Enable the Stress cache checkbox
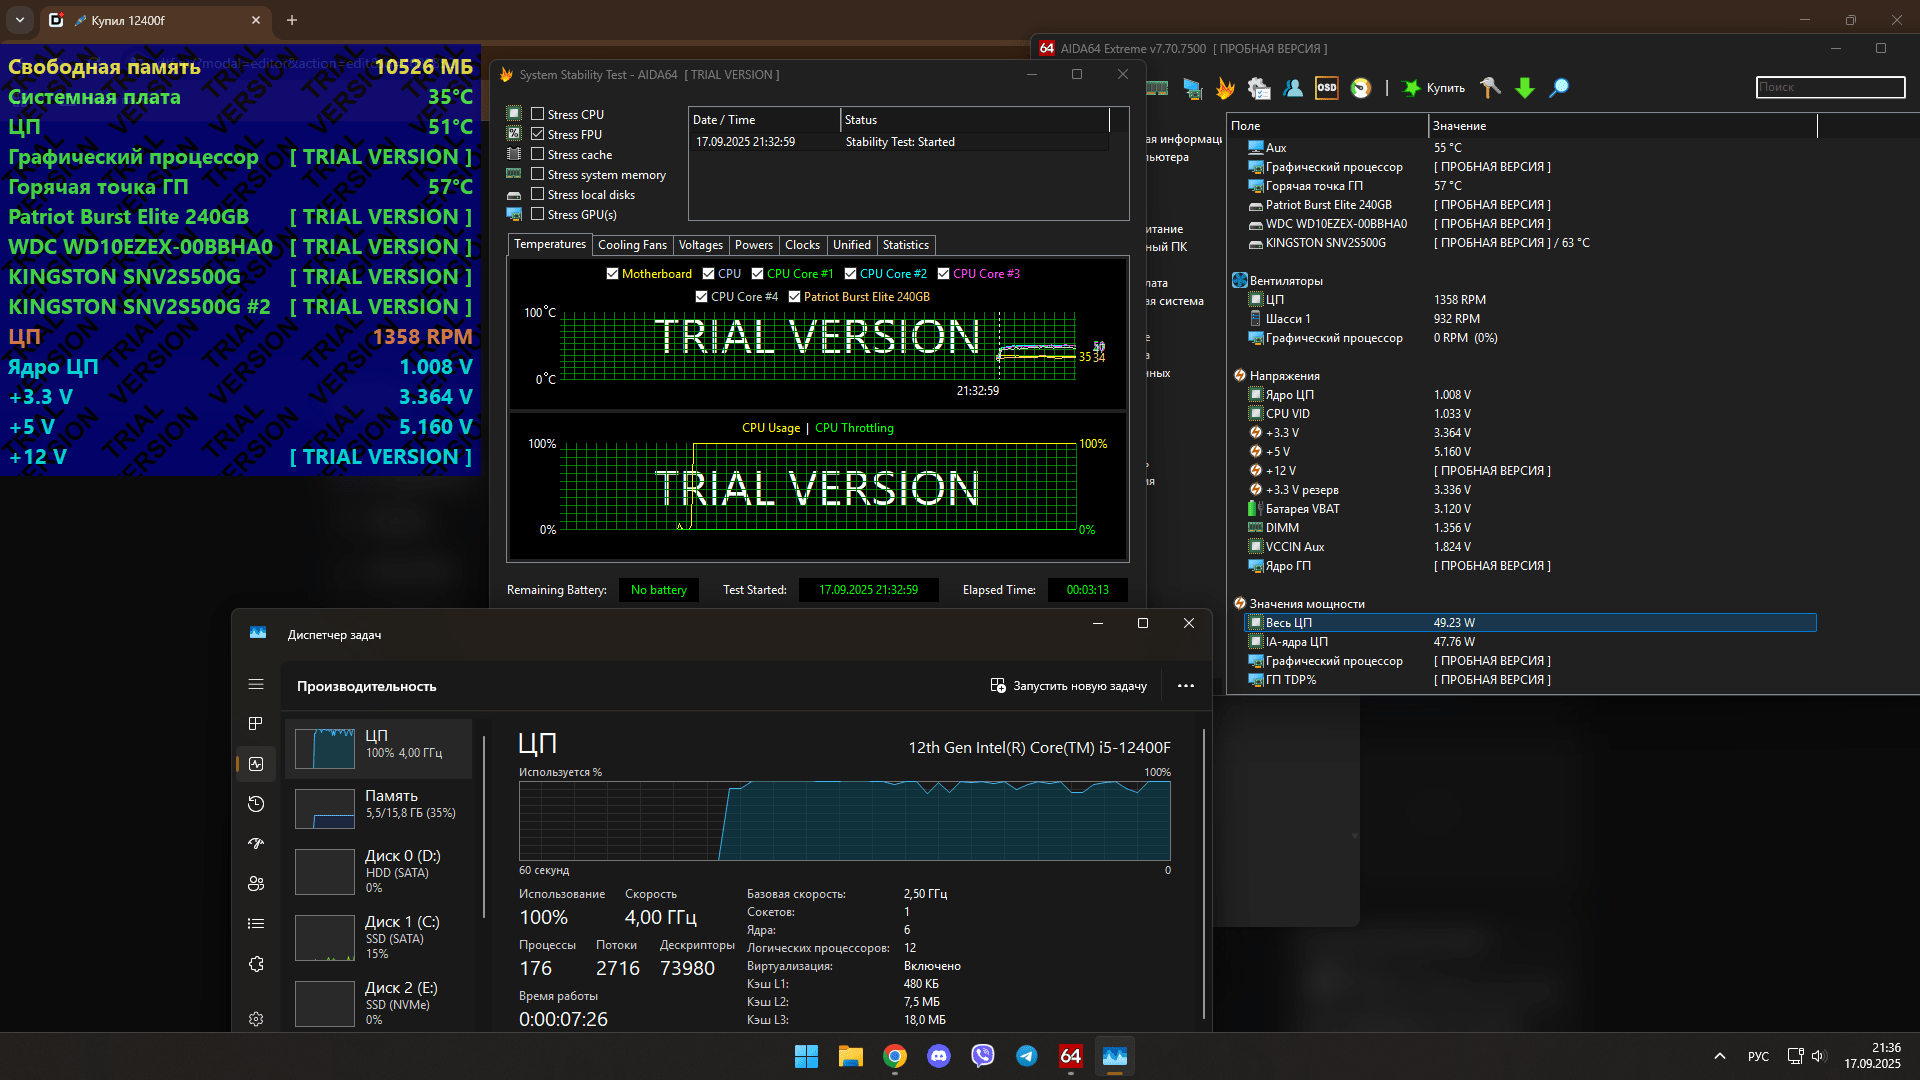Image resolution: width=1920 pixels, height=1080 pixels. [538, 154]
